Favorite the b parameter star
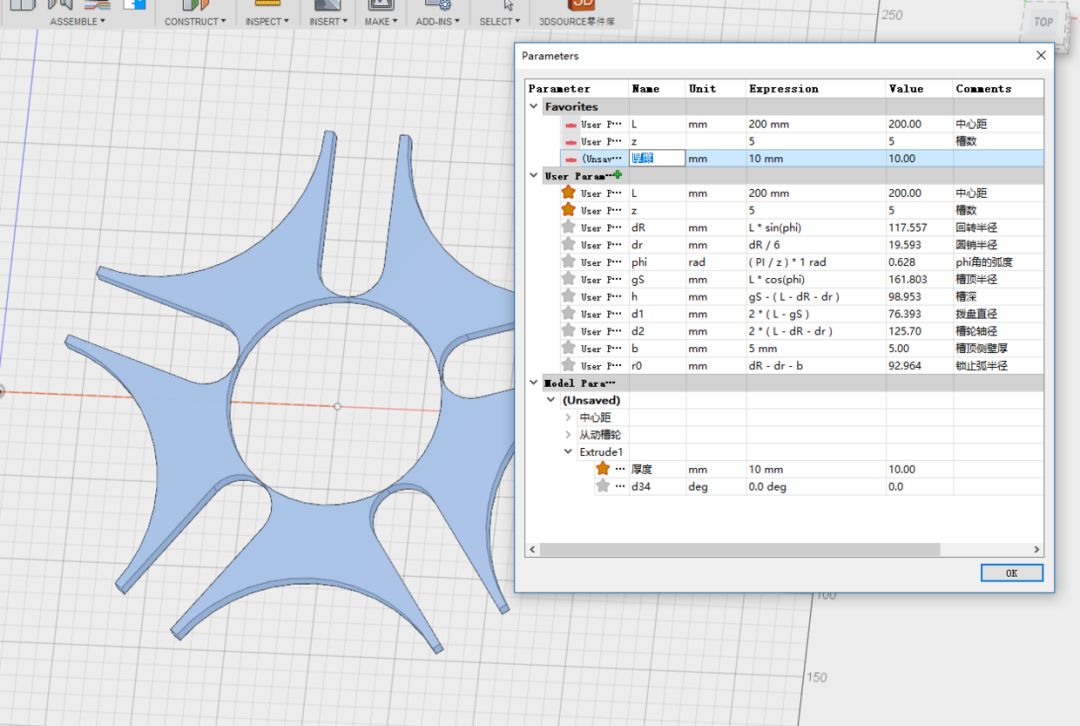Image resolution: width=1080 pixels, height=726 pixels. (x=568, y=348)
